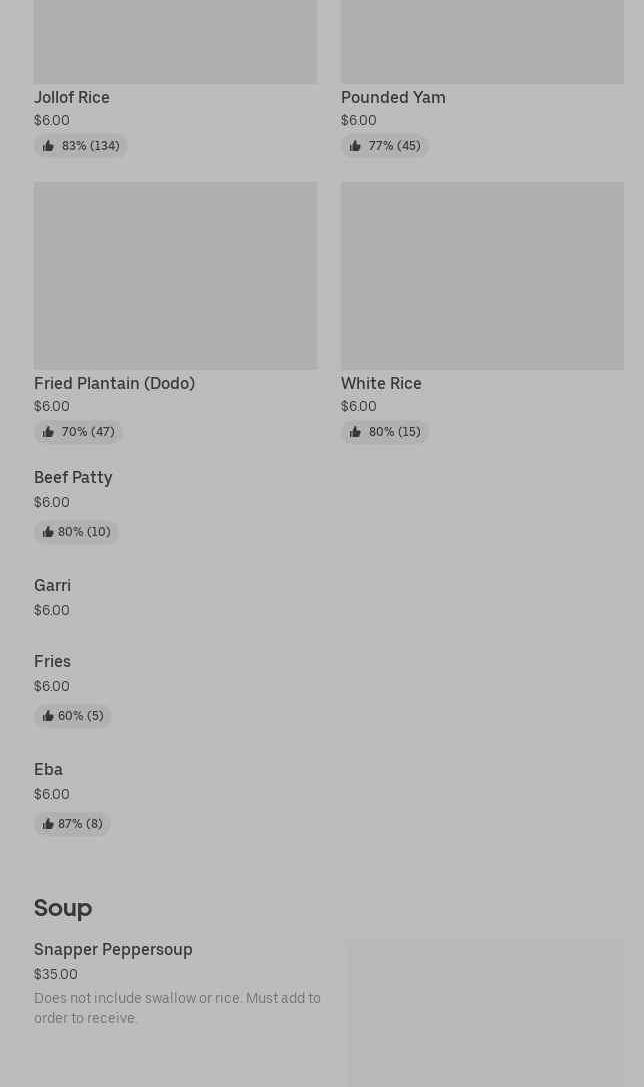Open the Fried Plantain (Dodo) image
This screenshot has width=644, height=1087.
click(175, 276)
